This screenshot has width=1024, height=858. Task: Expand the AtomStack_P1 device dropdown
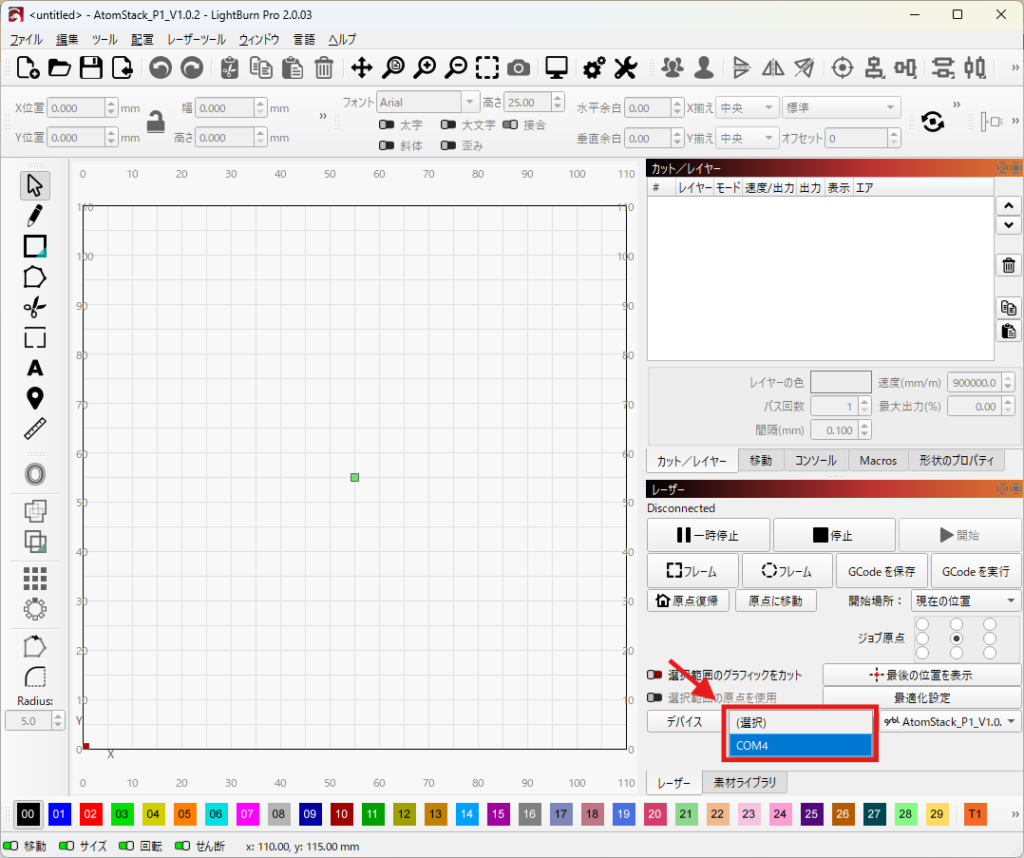coord(952,722)
